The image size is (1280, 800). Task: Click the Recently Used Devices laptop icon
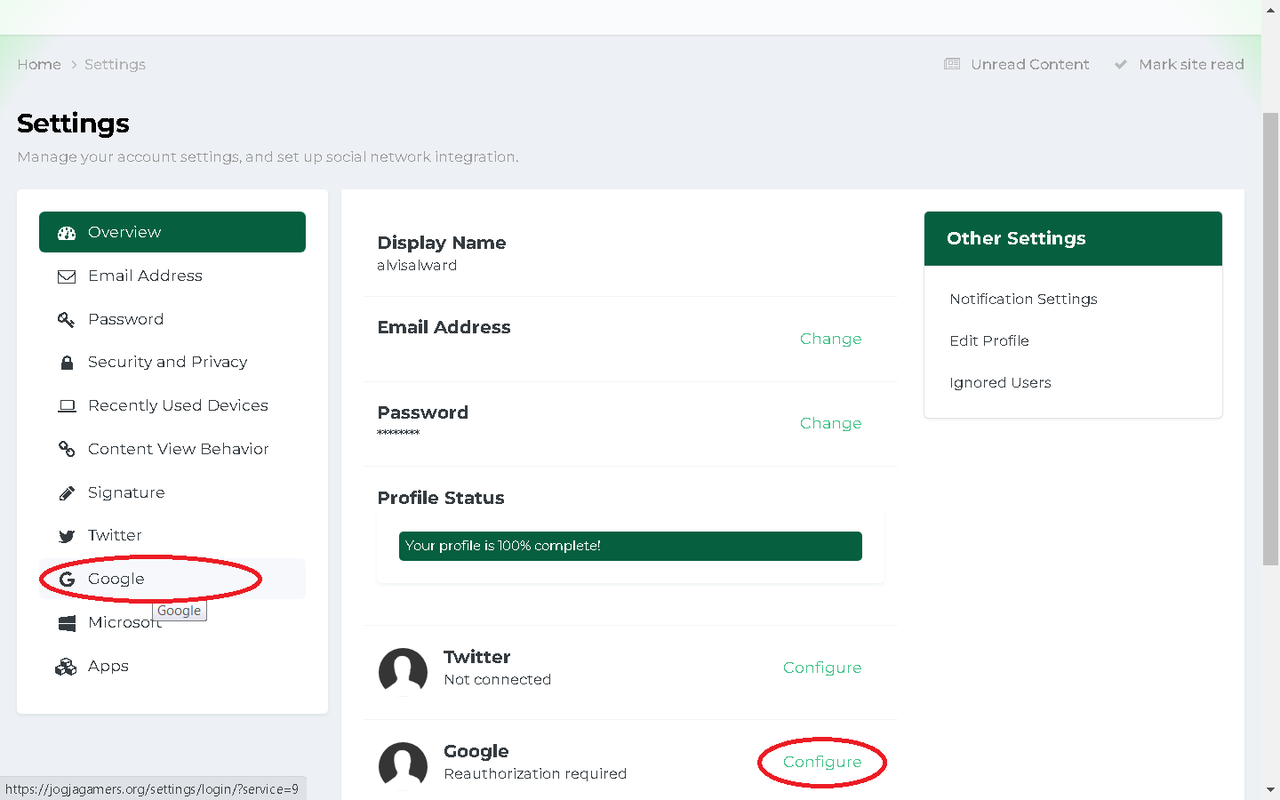click(x=67, y=406)
